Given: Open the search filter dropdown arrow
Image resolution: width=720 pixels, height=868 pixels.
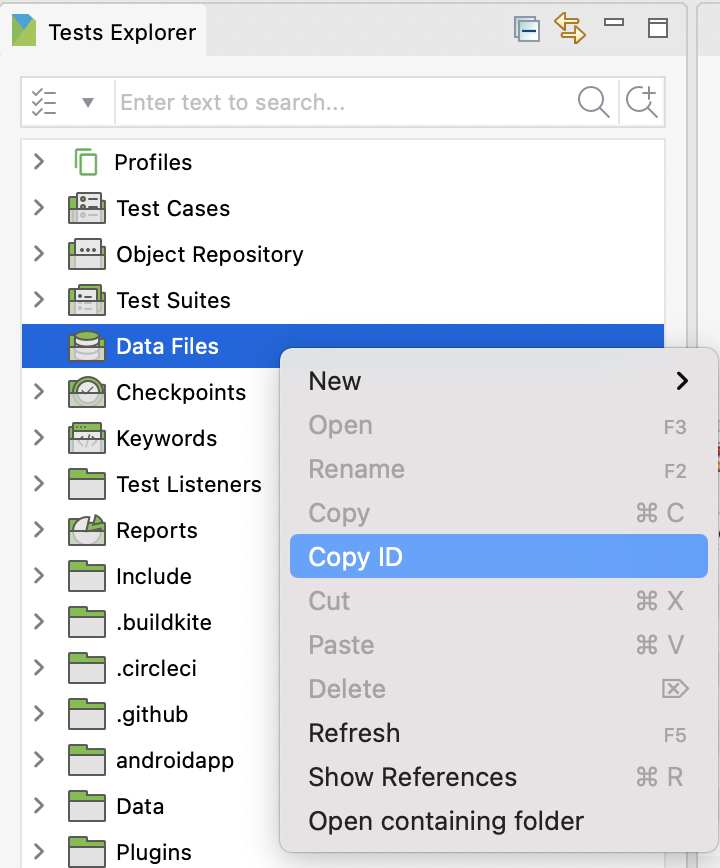Looking at the screenshot, I should tap(87, 102).
